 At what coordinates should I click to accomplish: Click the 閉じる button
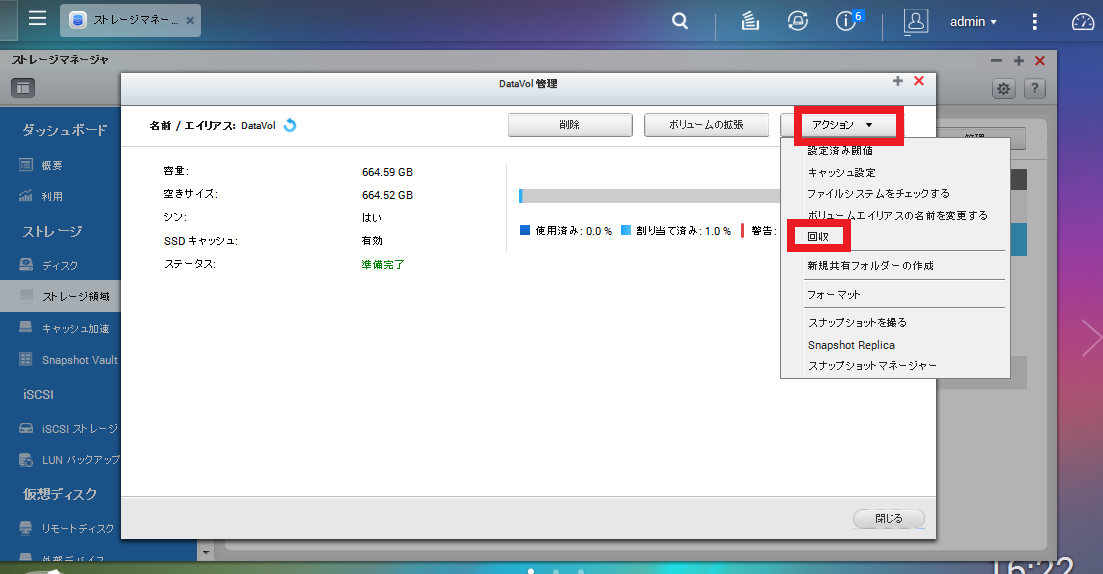click(x=888, y=518)
